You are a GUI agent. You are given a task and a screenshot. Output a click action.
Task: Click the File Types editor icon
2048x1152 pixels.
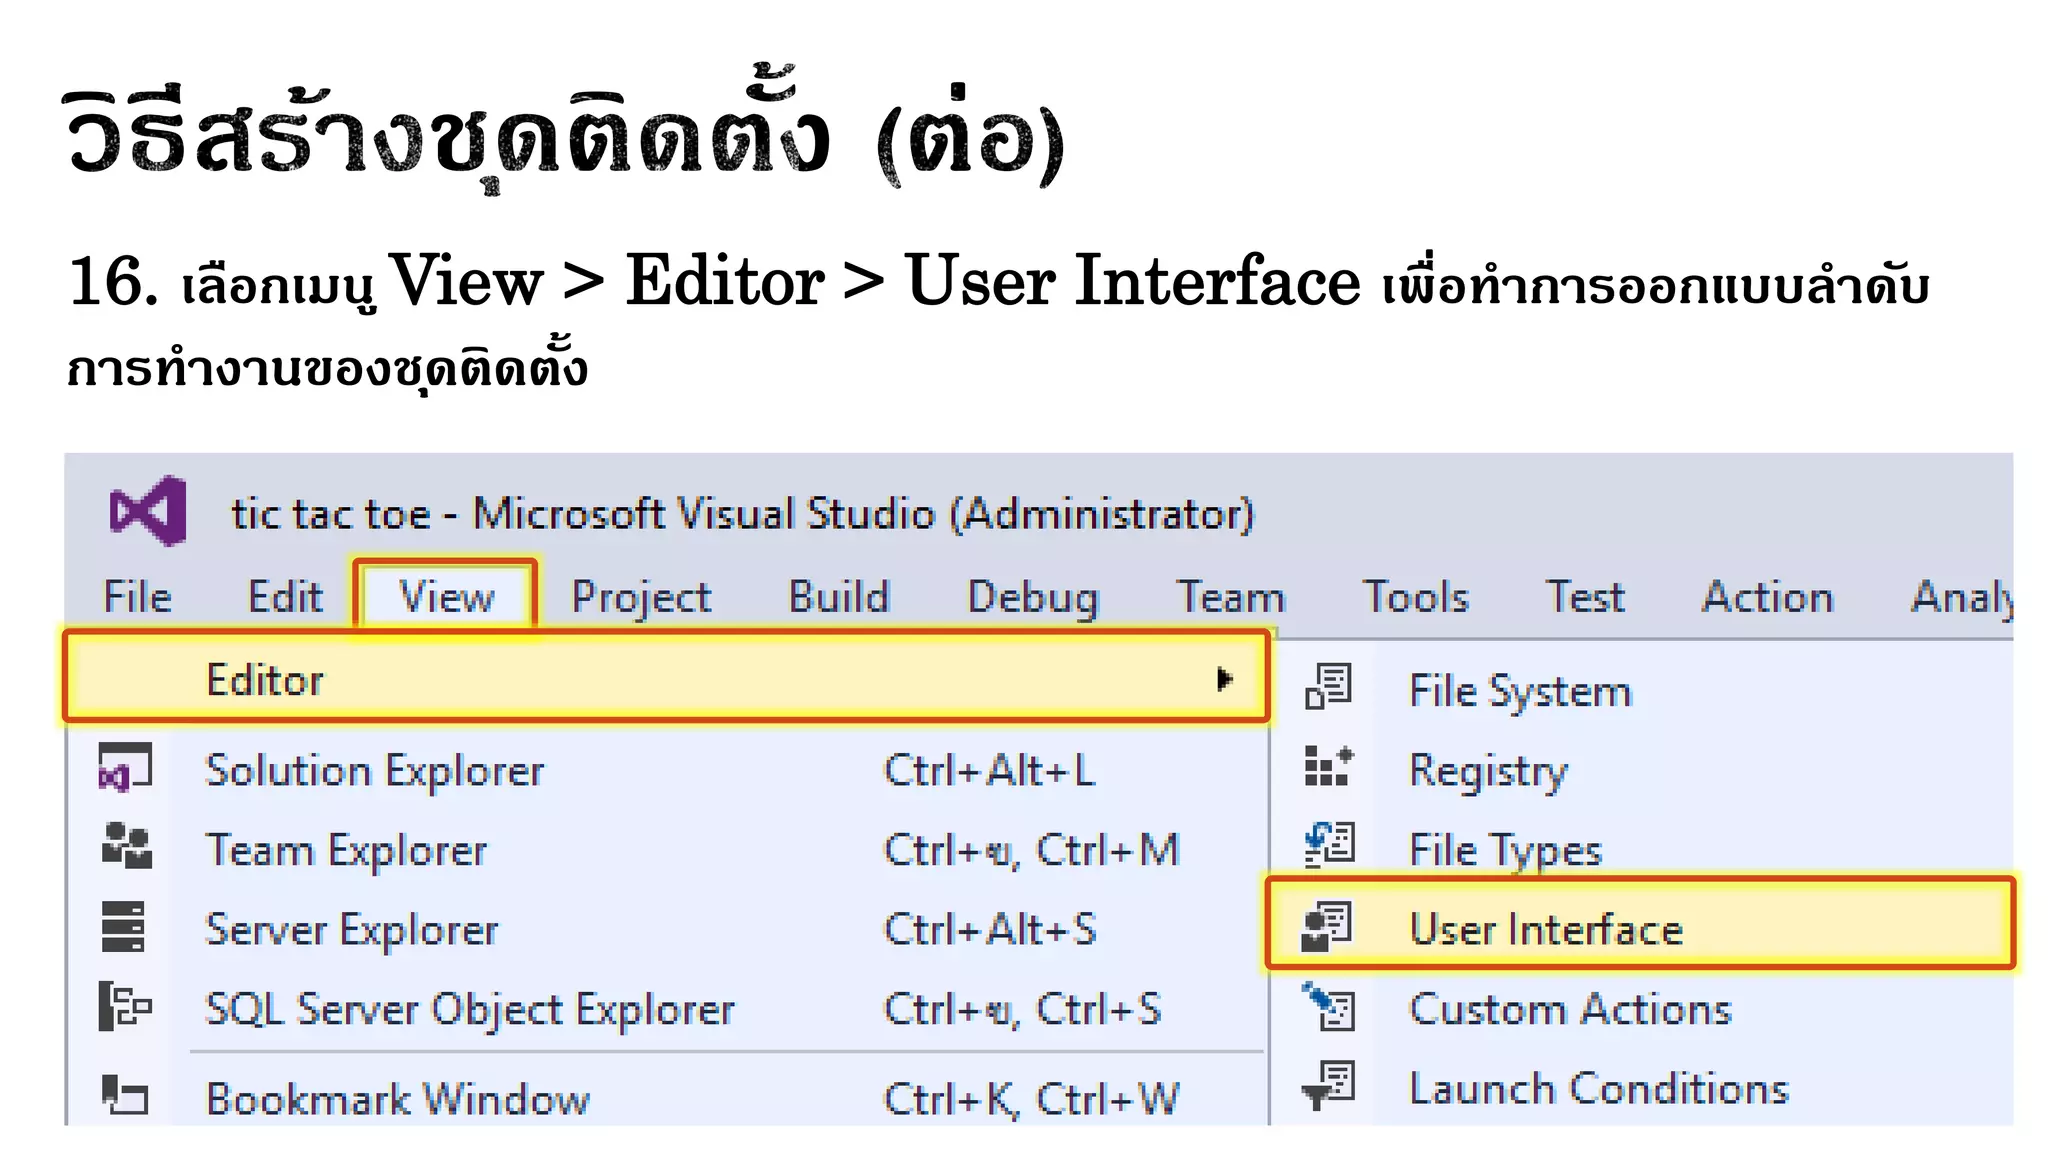point(1329,845)
